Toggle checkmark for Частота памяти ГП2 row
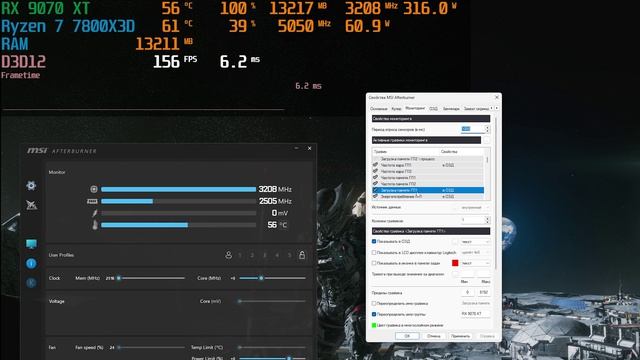Screen dimensions: 640x360 tap(375, 184)
